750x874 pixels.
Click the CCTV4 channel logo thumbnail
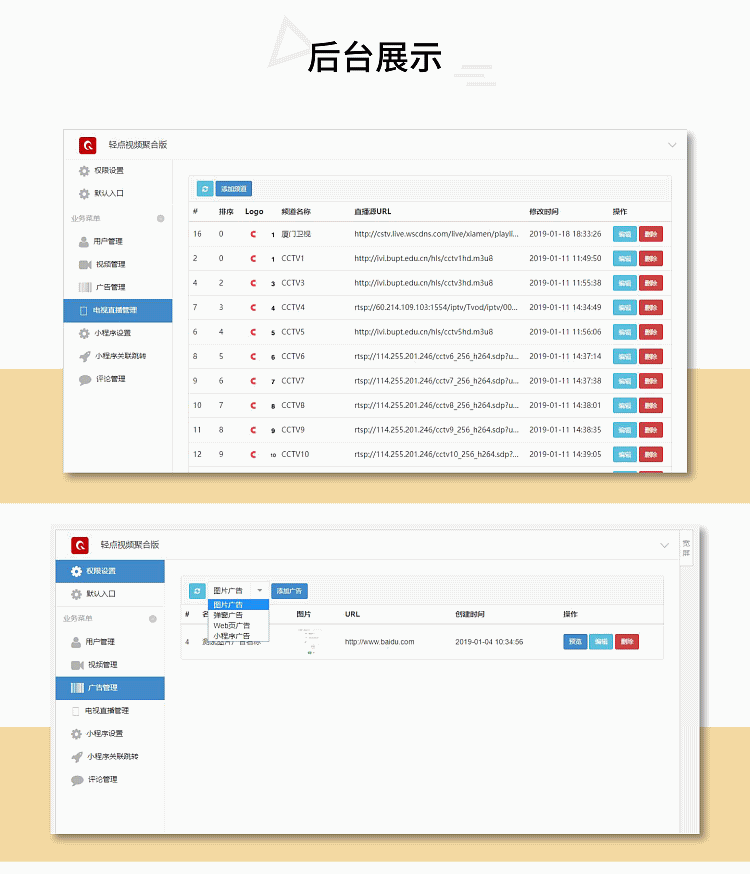262,308
